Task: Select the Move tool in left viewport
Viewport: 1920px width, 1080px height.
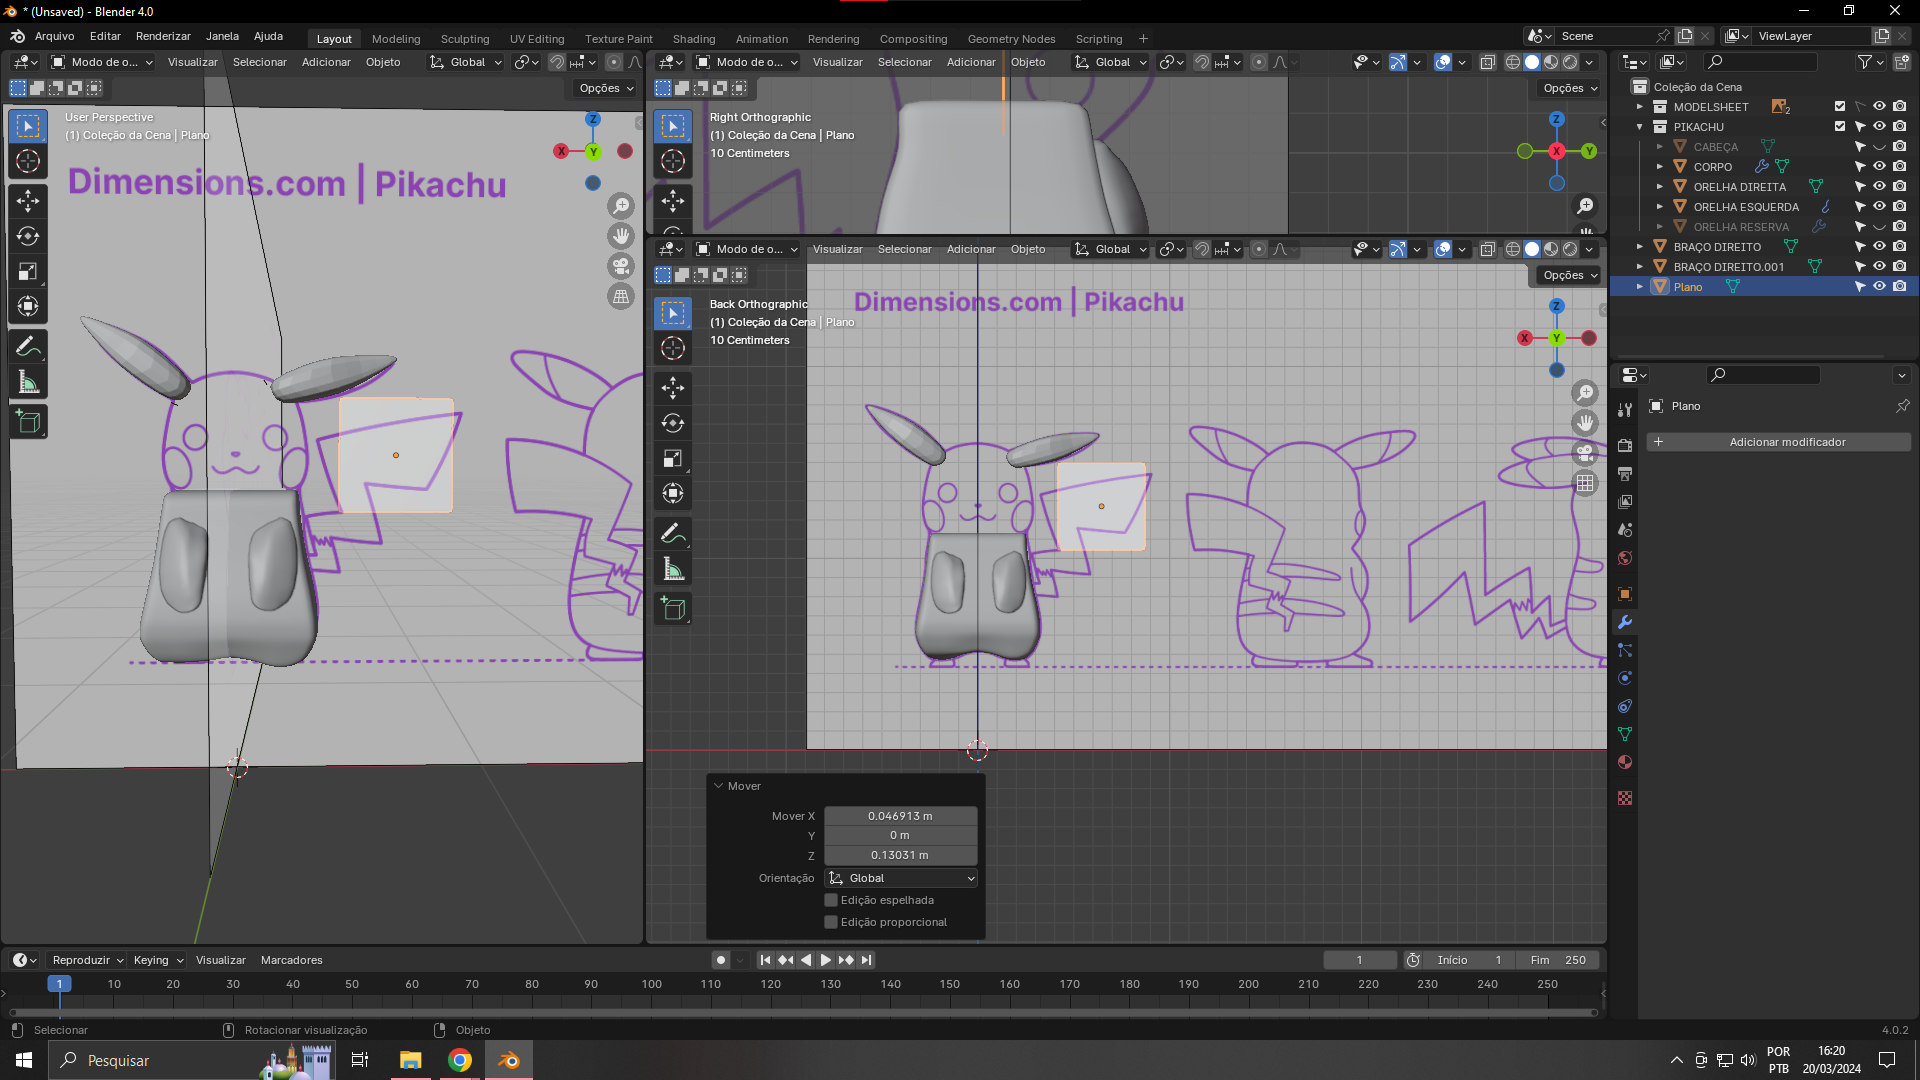Action: (x=28, y=201)
